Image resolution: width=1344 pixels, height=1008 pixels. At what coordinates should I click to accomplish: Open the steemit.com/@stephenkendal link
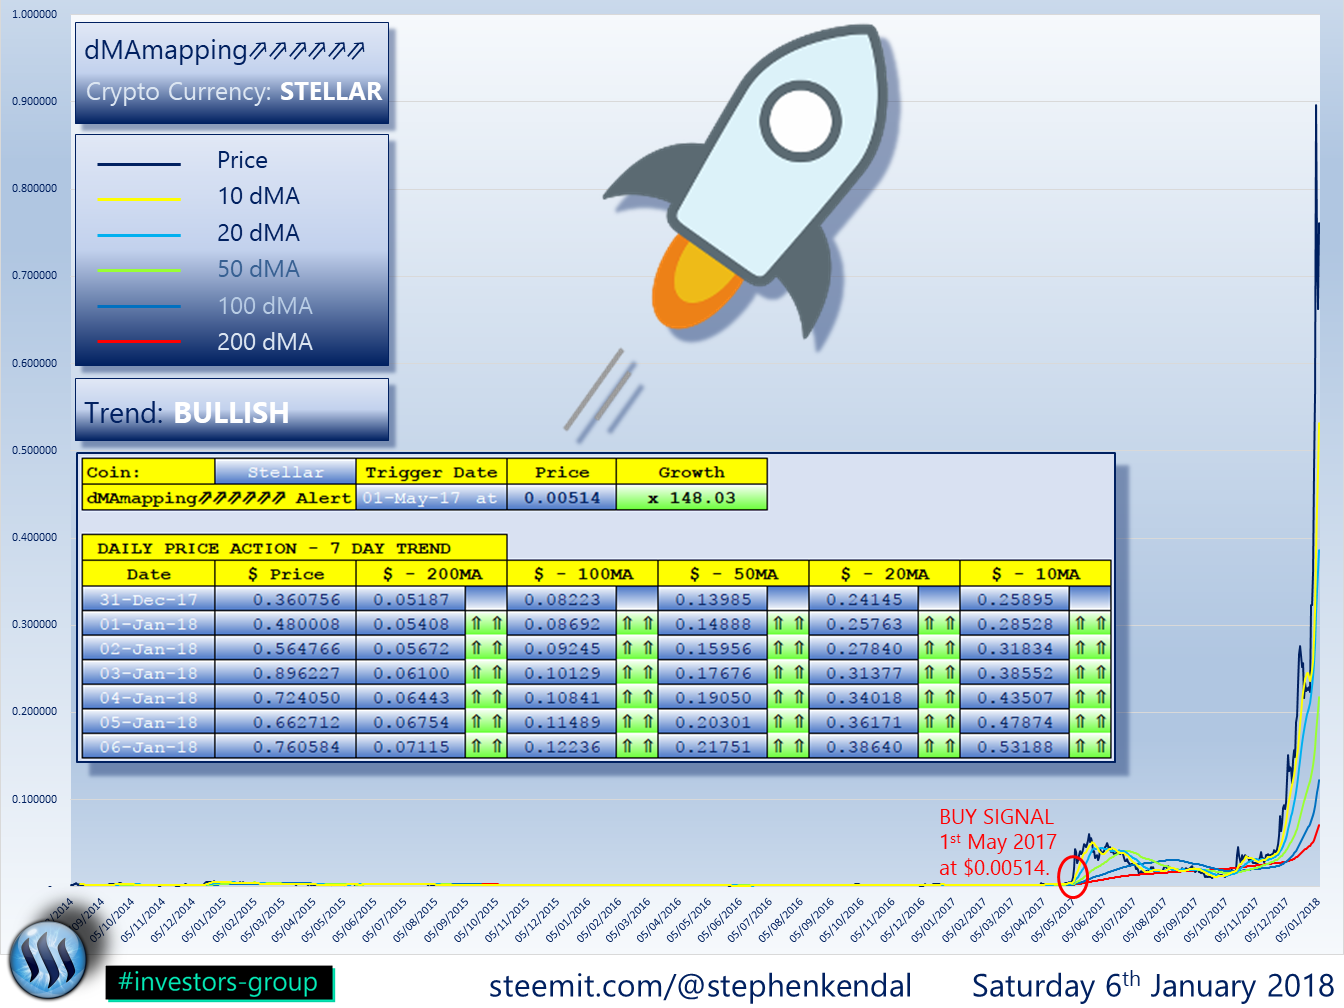[x=700, y=985]
